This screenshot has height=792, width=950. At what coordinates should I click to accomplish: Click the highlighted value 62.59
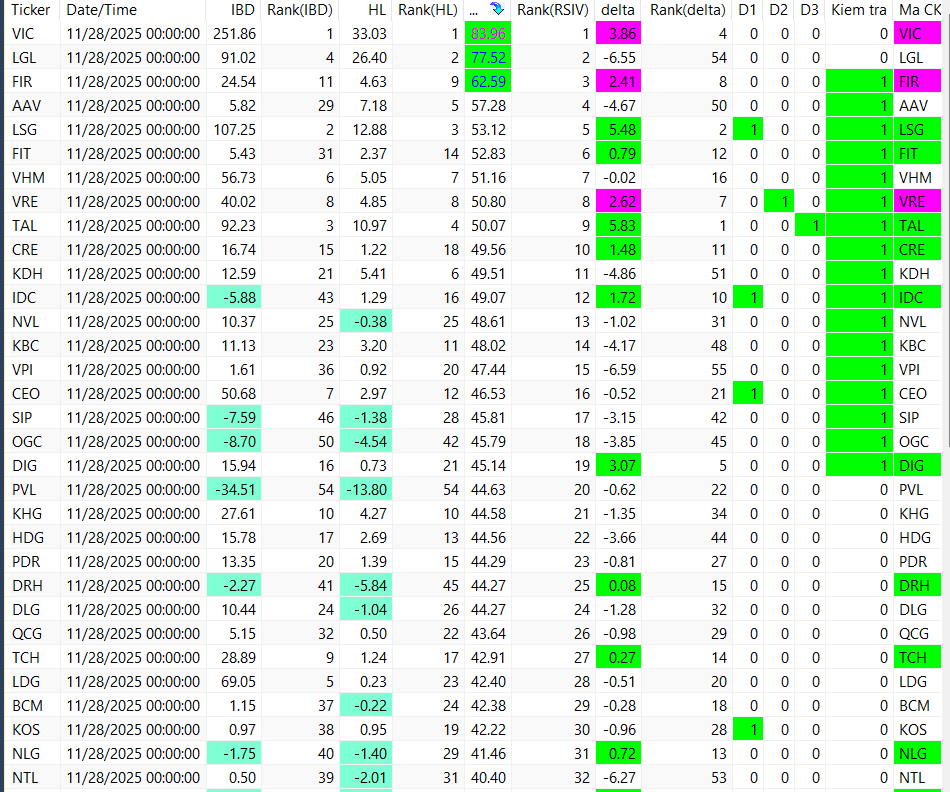point(488,82)
